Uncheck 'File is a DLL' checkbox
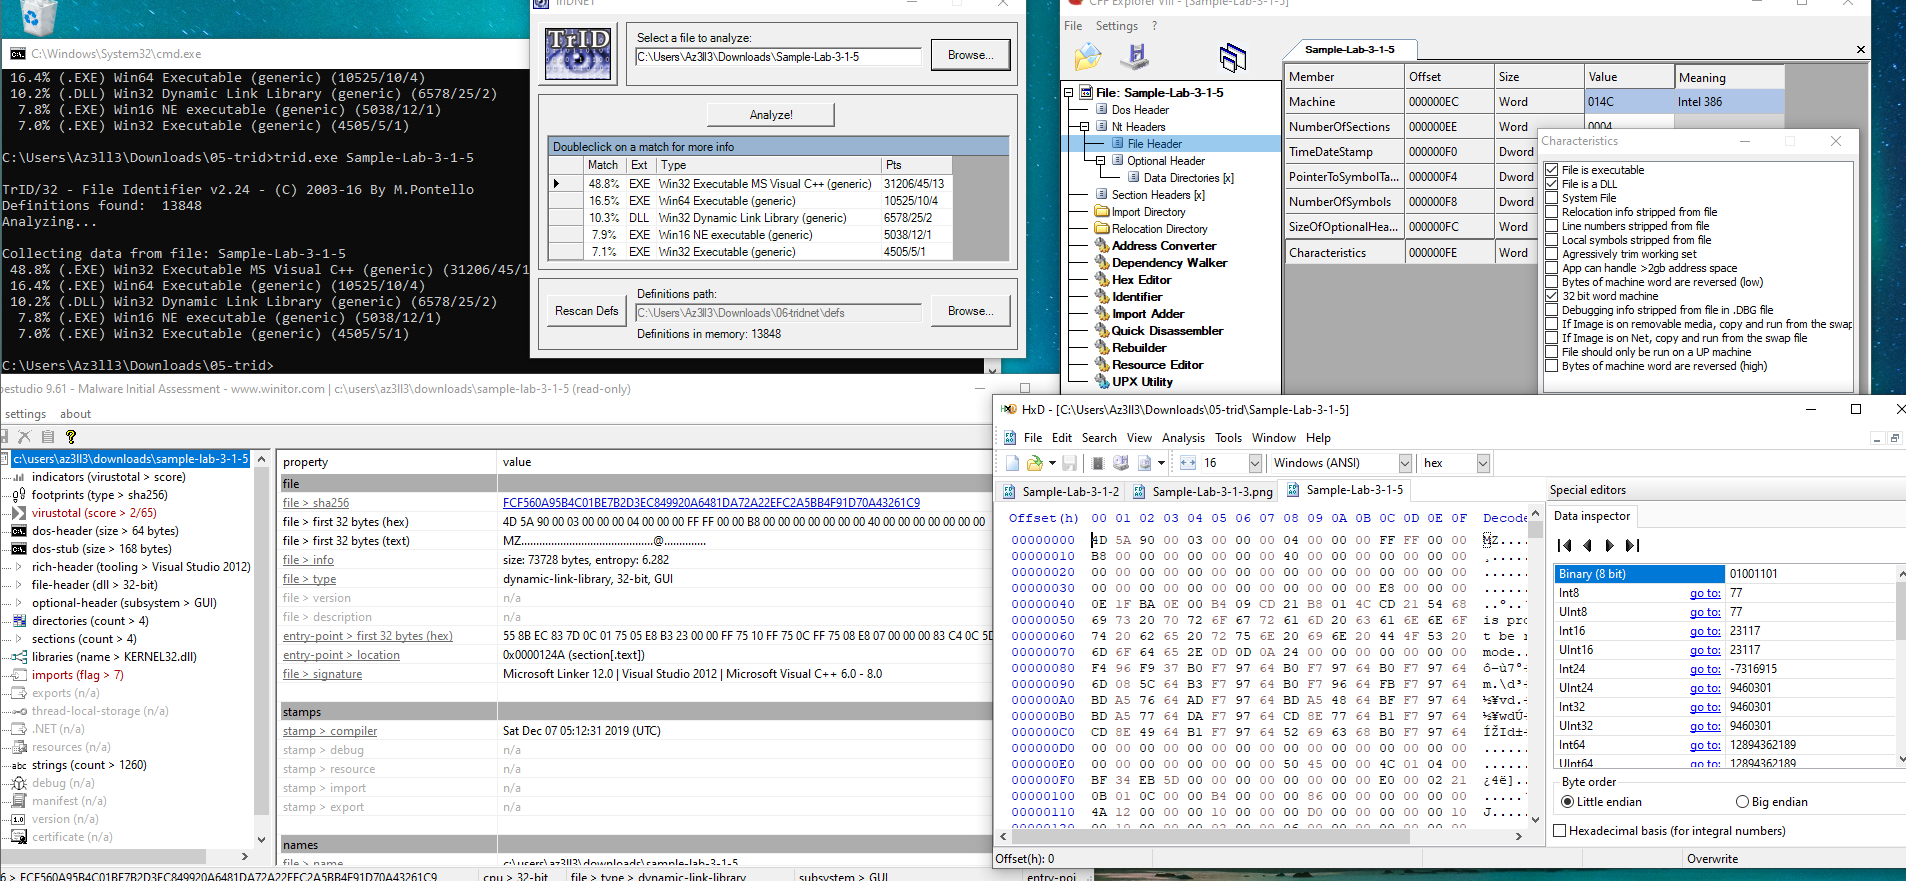The image size is (1906, 881). [1552, 184]
